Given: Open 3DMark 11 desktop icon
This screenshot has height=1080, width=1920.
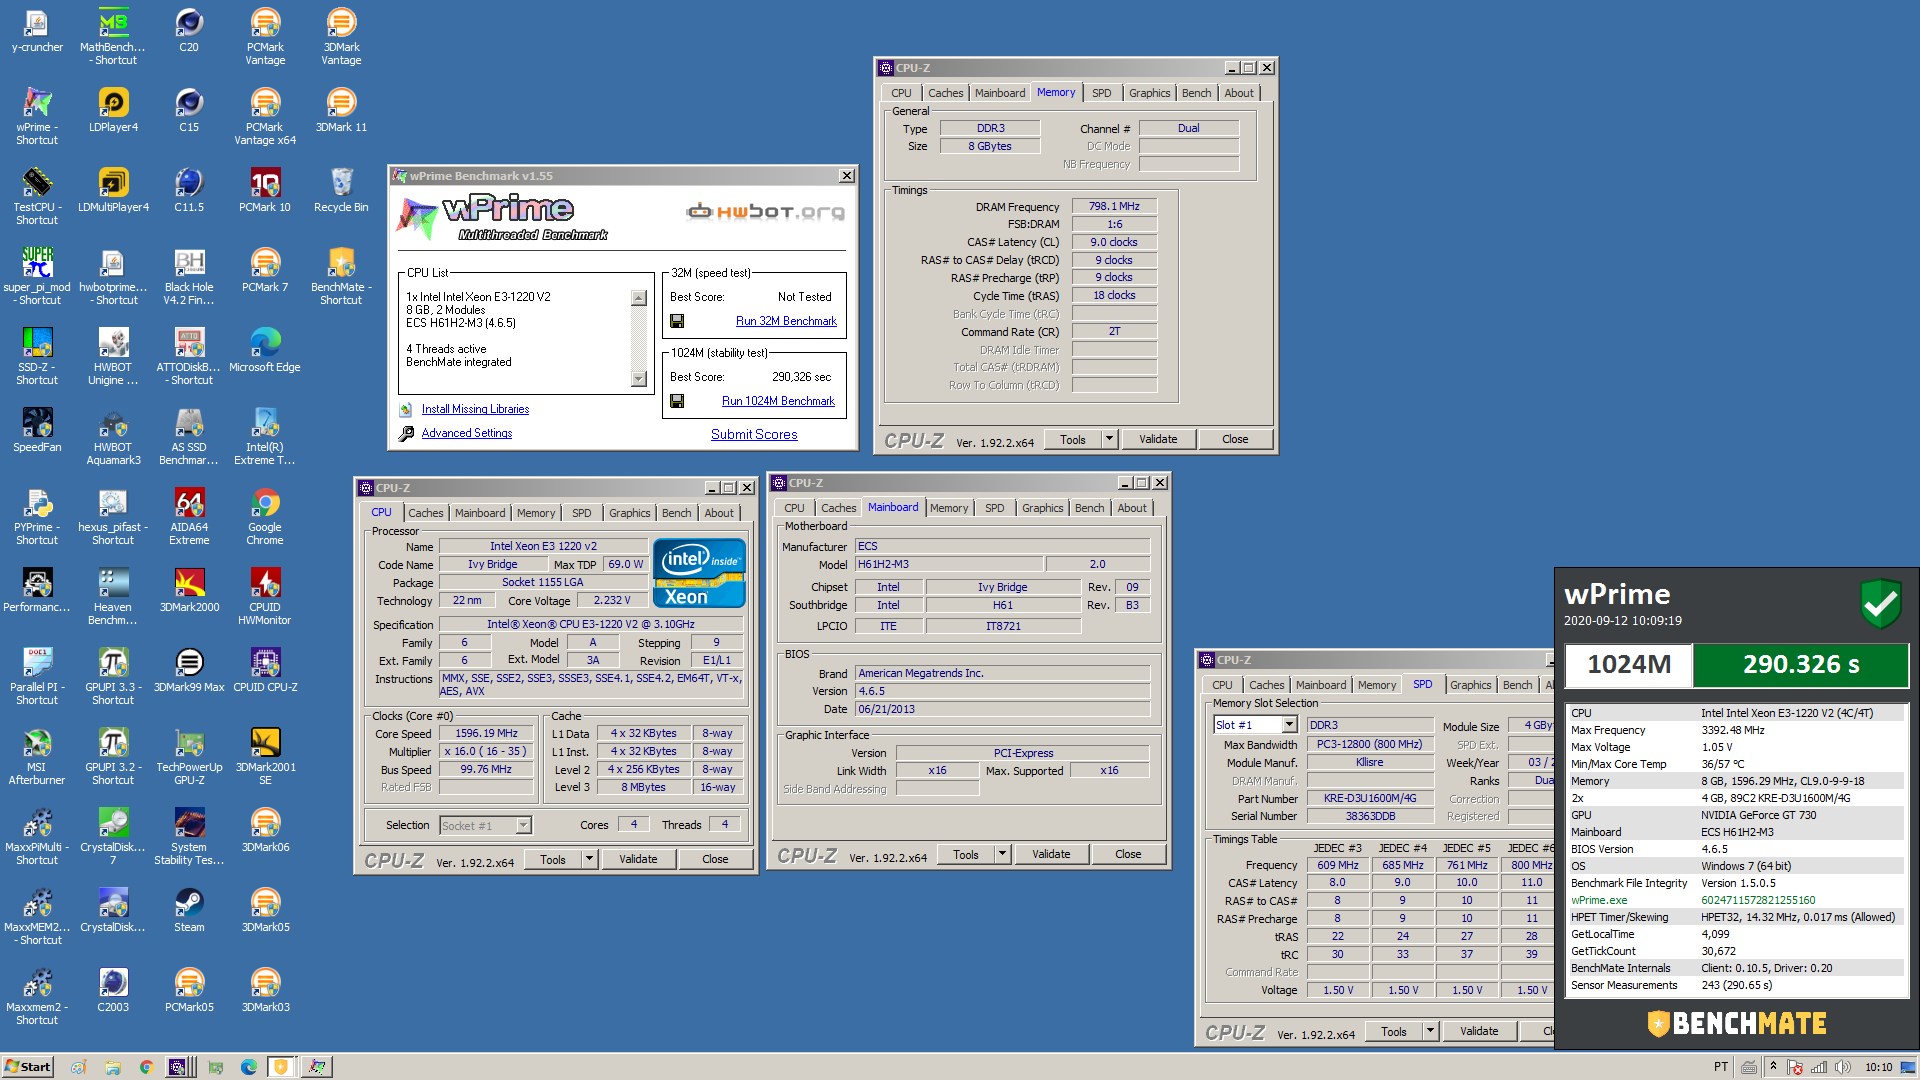Looking at the screenshot, I should 341,110.
